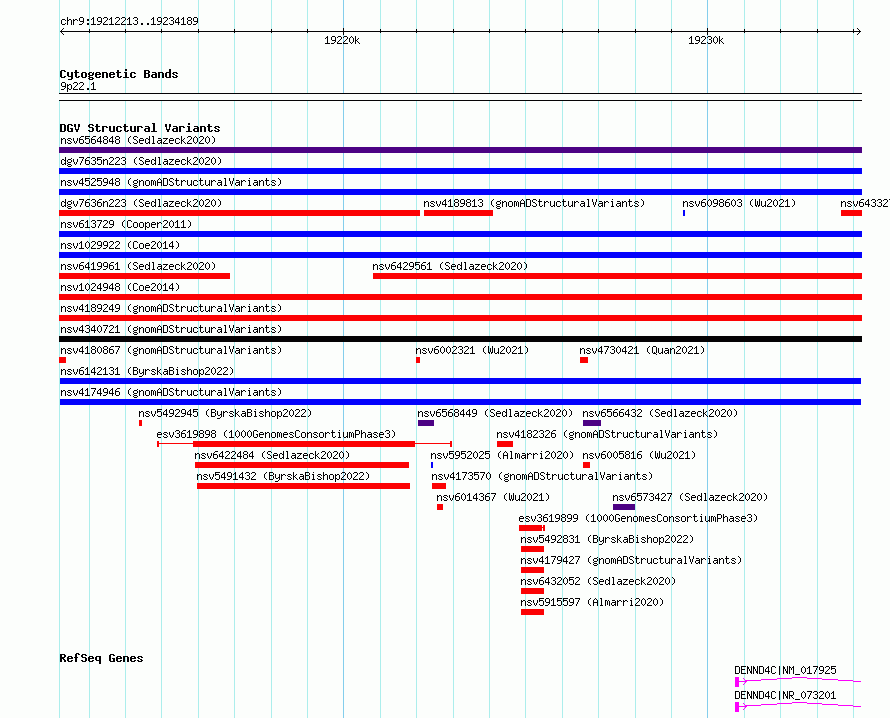The width and height of the screenshot is (890, 718).
Task: Click the DGV Structural Variants track title
Action: pos(140,128)
